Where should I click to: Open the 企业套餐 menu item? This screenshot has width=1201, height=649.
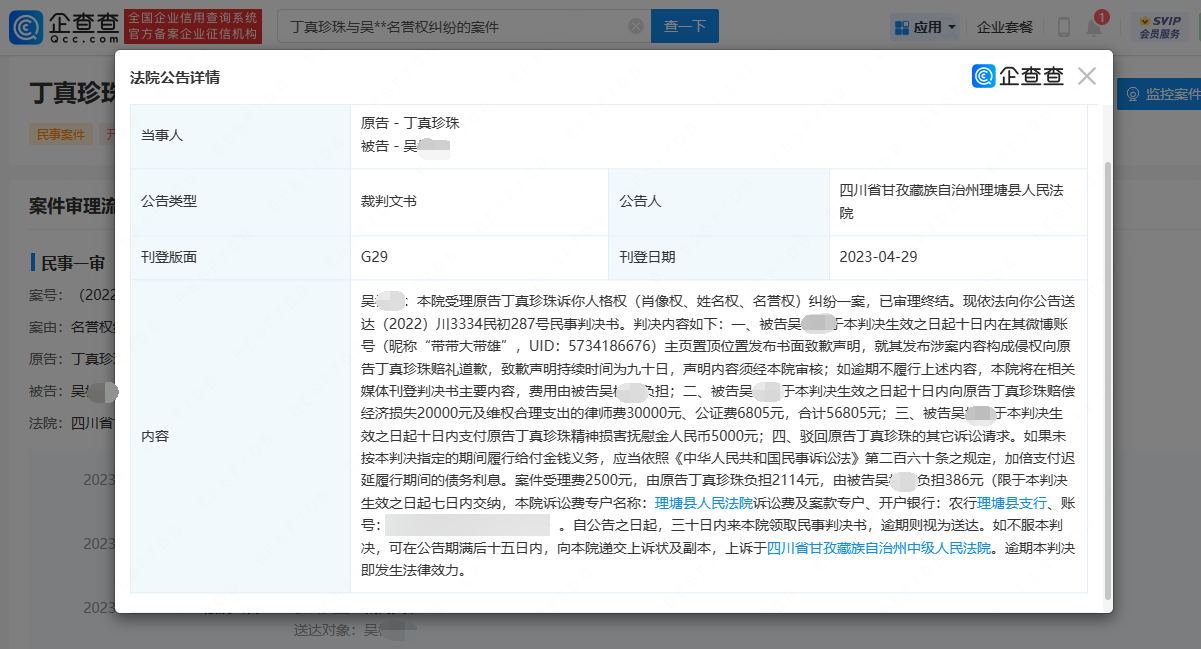[x=1005, y=25]
